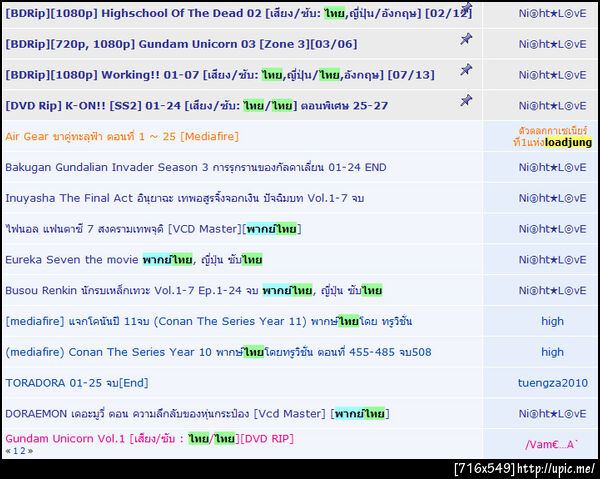Image resolution: width=600 pixels, height=479 pixels.
Task: View author Ni@ht★L@vE on K-ON!! row
Action: coord(553,106)
